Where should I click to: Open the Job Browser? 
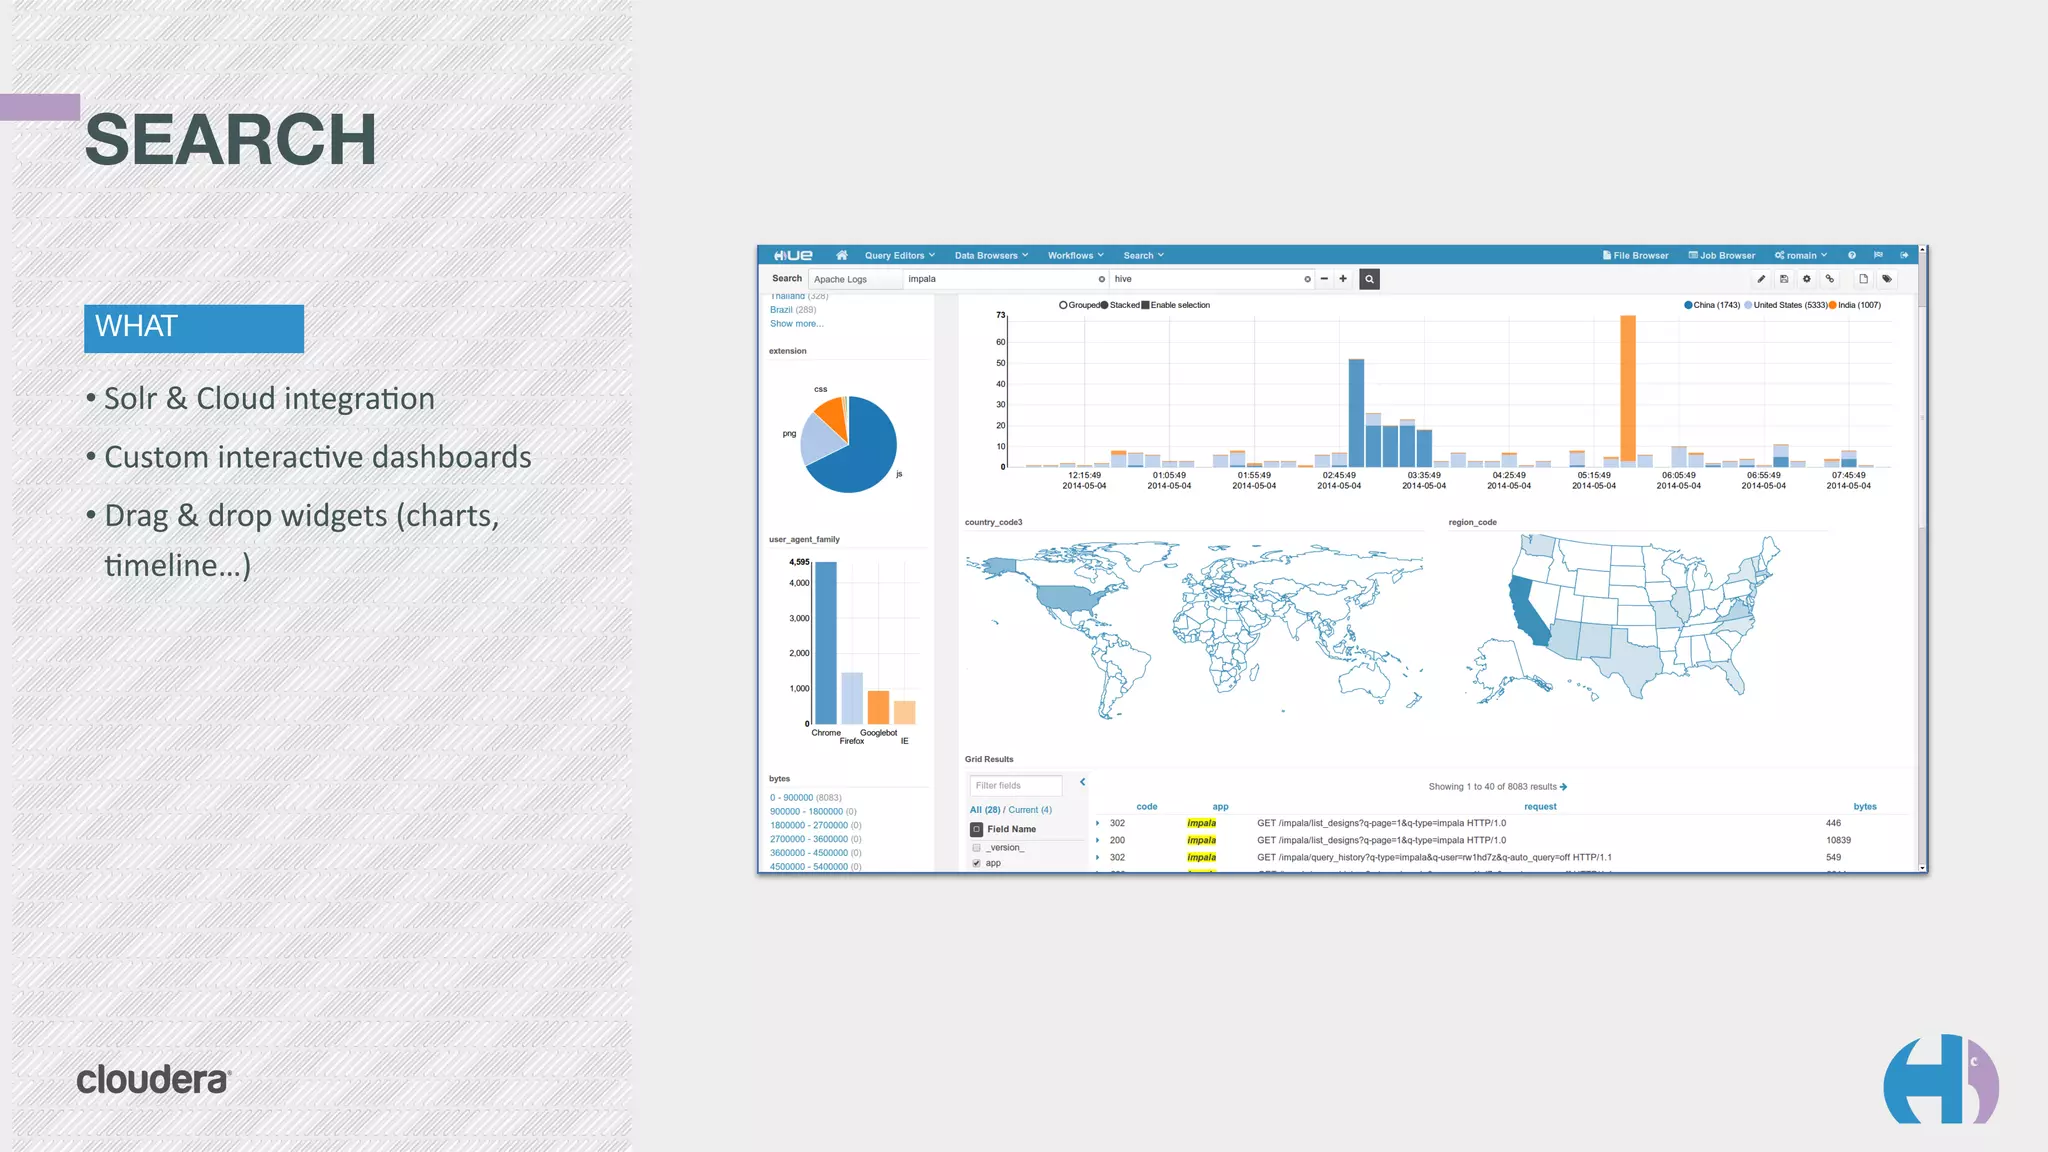[1722, 255]
